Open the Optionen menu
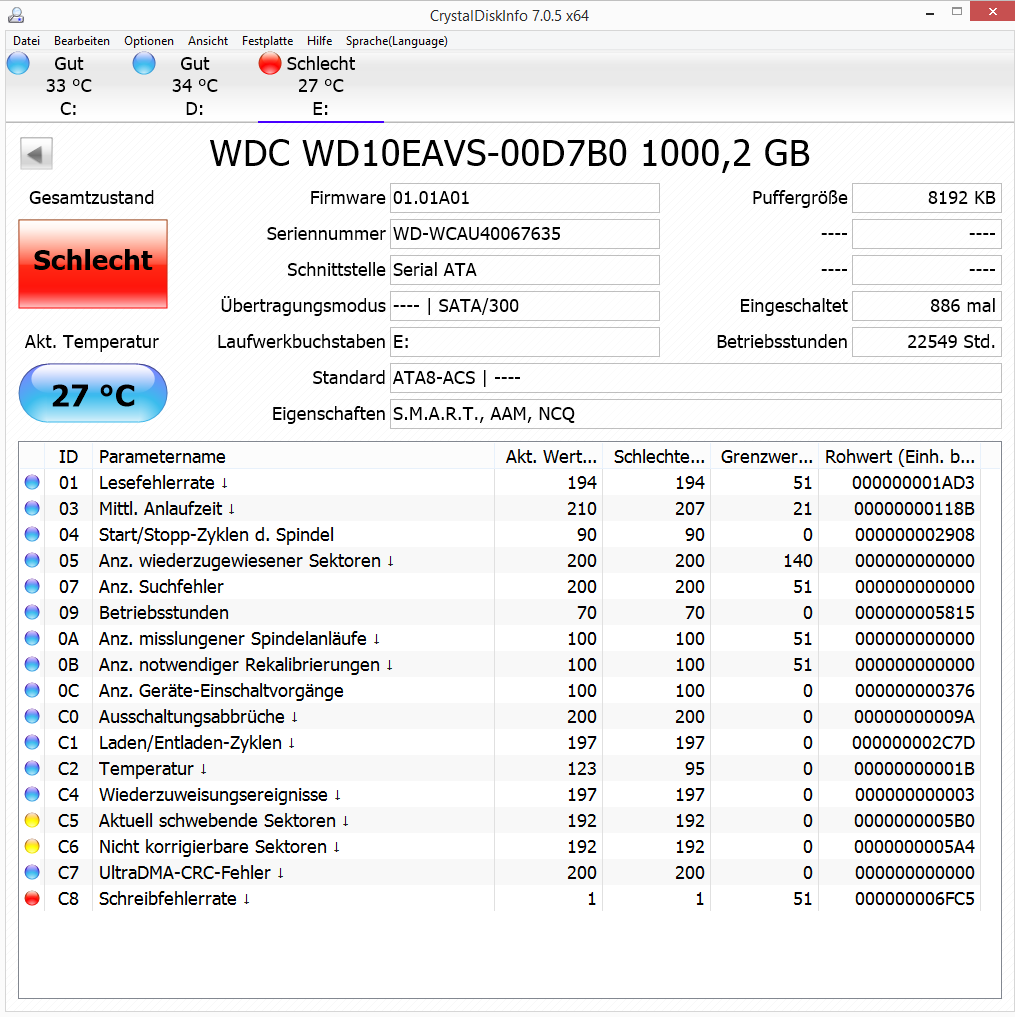 pyautogui.click(x=149, y=41)
